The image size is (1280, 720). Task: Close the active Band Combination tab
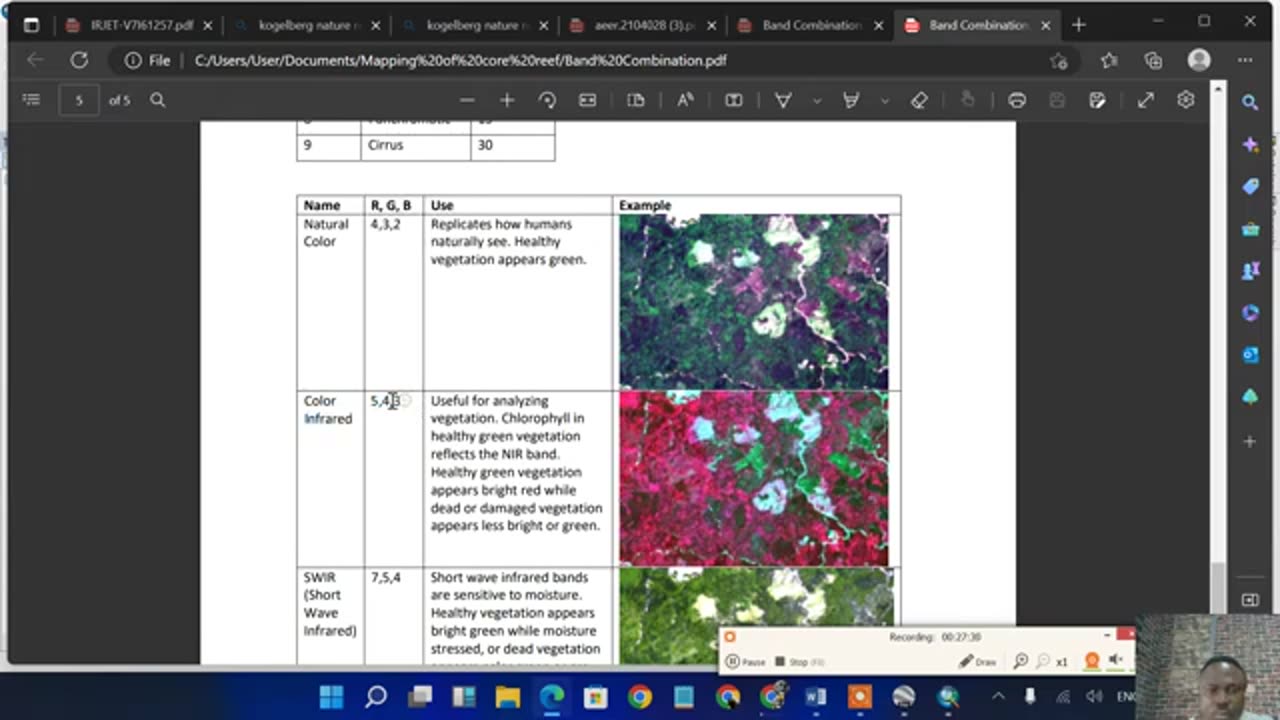(1046, 25)
